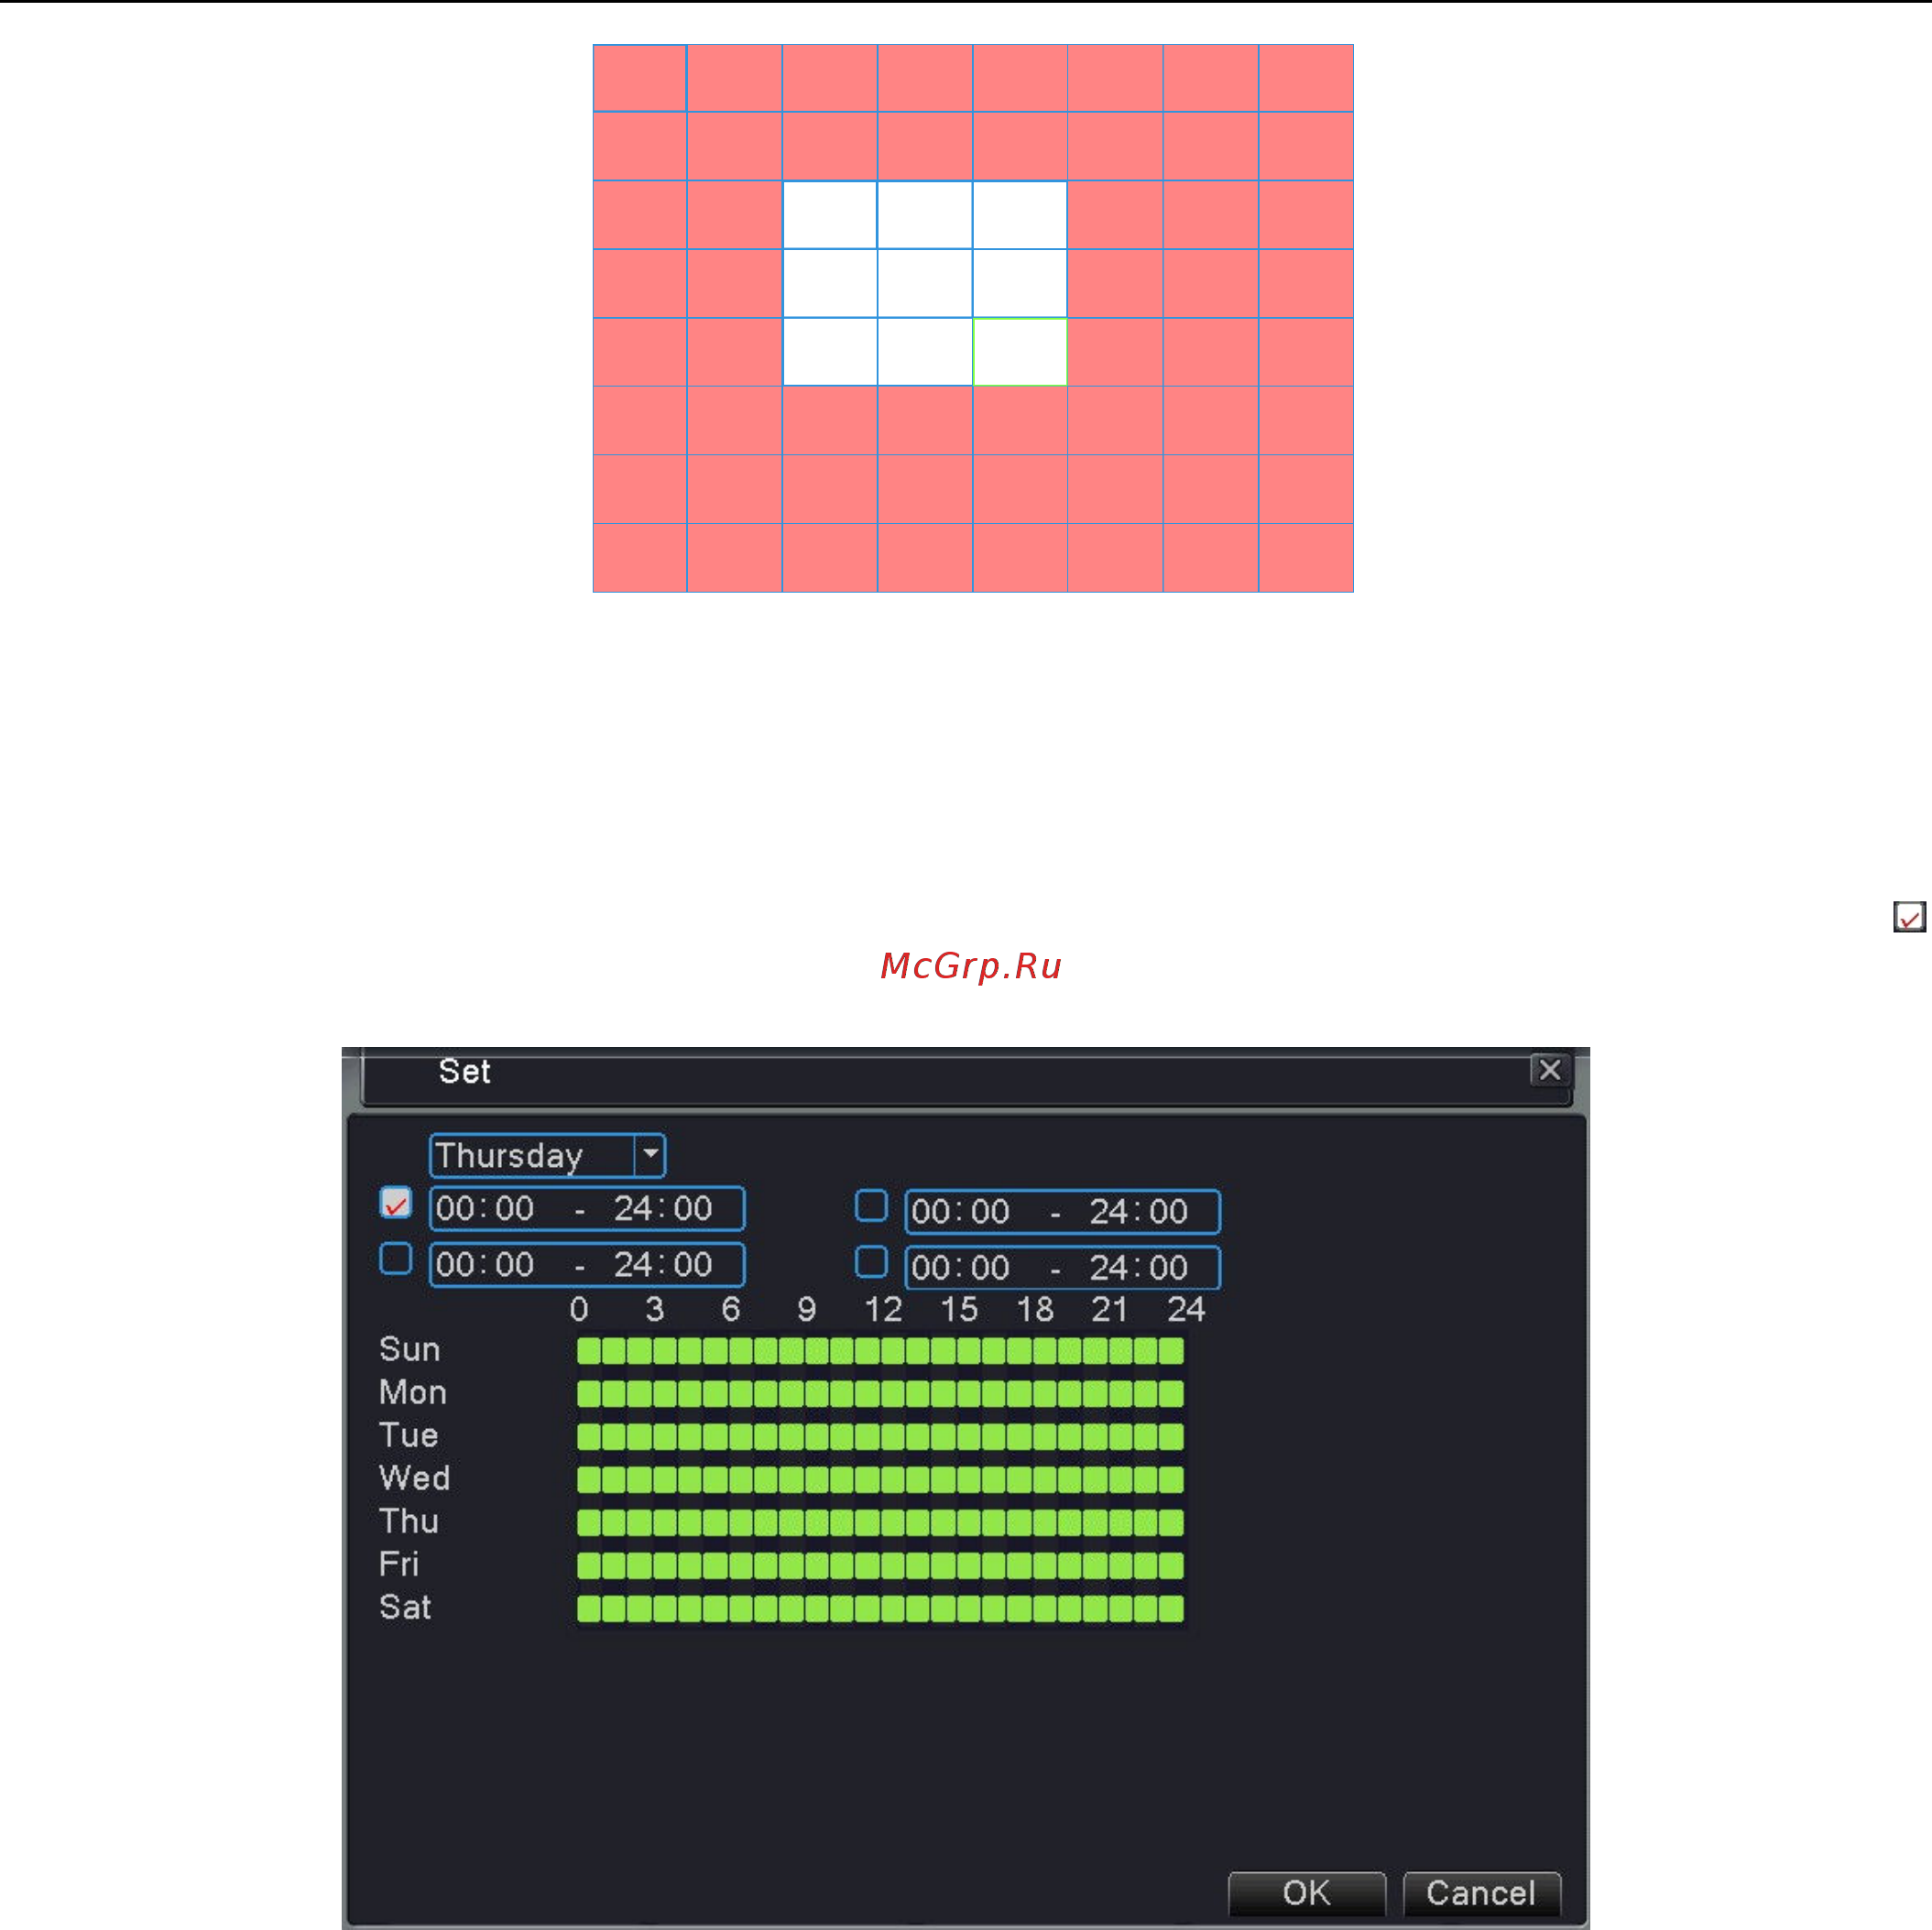
Task: Click the top-left white cell in region grid
Action: click(829, 214)
